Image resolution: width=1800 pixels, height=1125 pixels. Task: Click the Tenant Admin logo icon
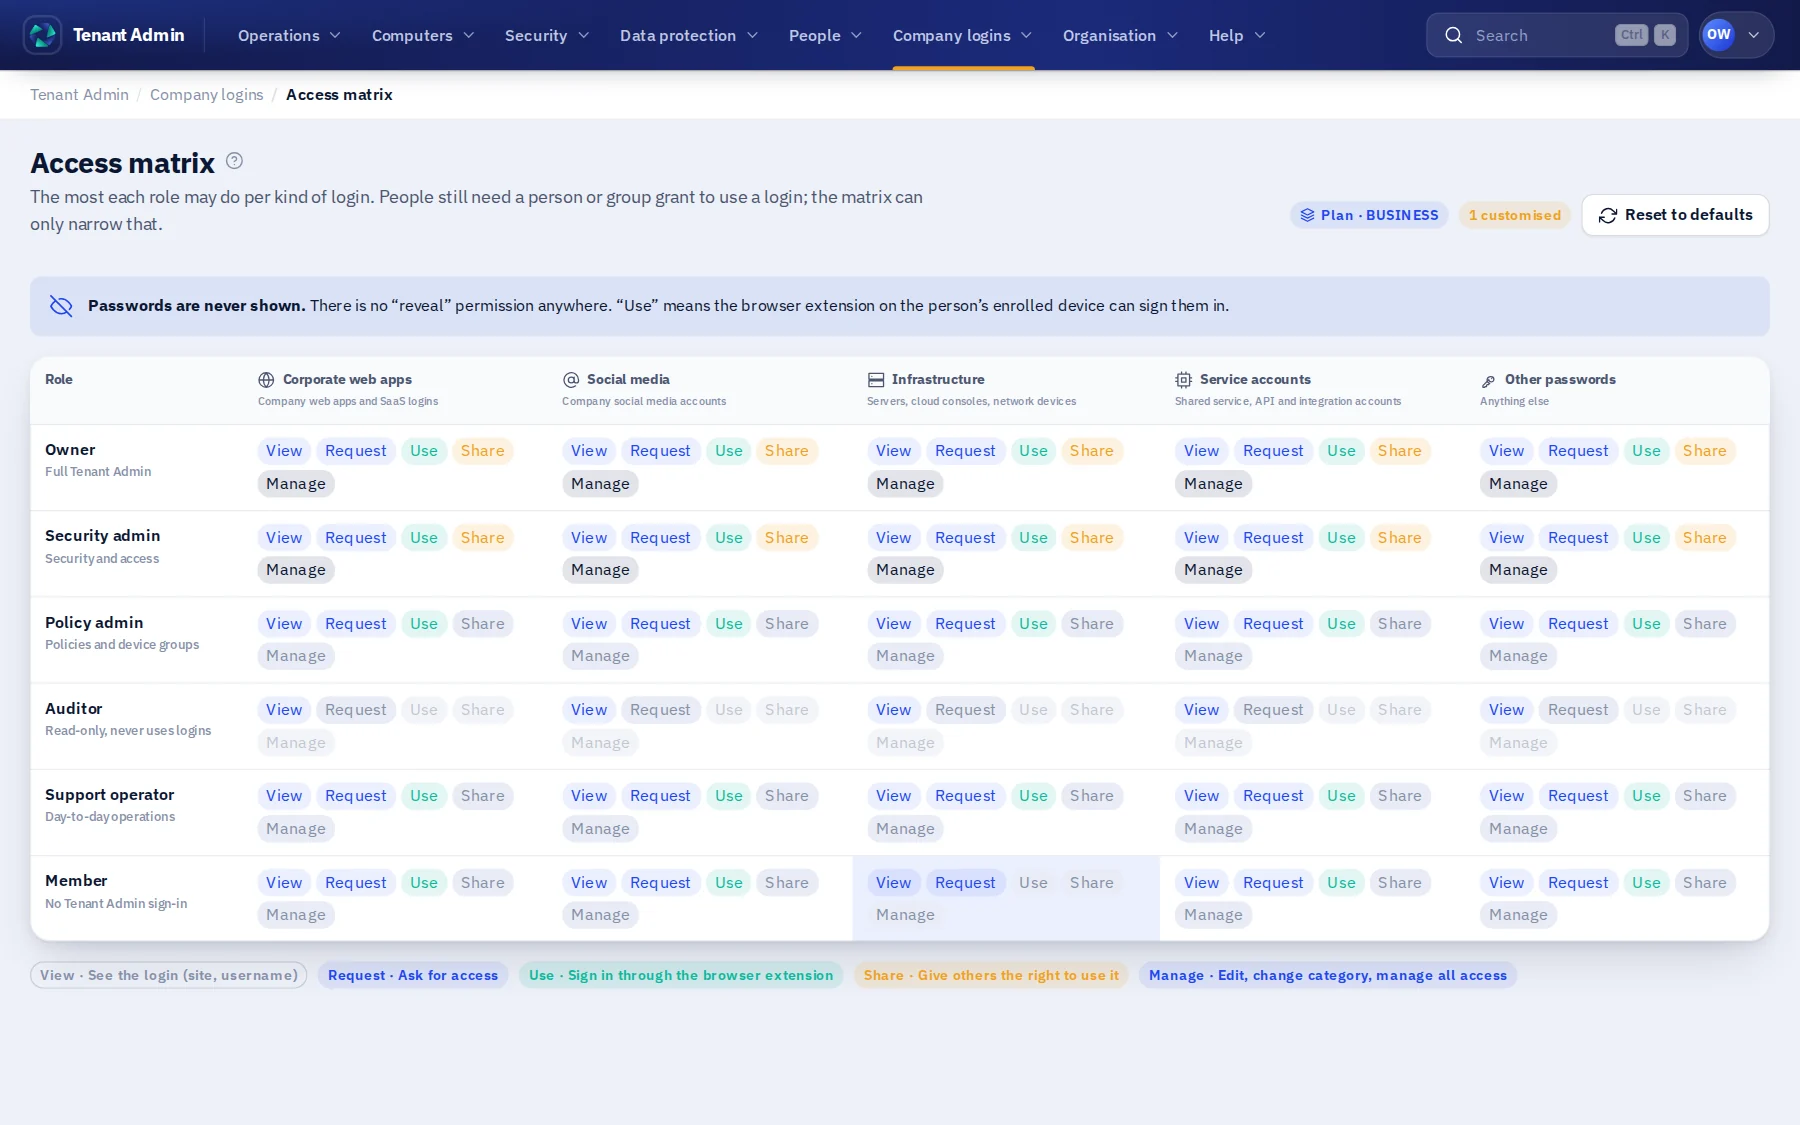(43, 35)
